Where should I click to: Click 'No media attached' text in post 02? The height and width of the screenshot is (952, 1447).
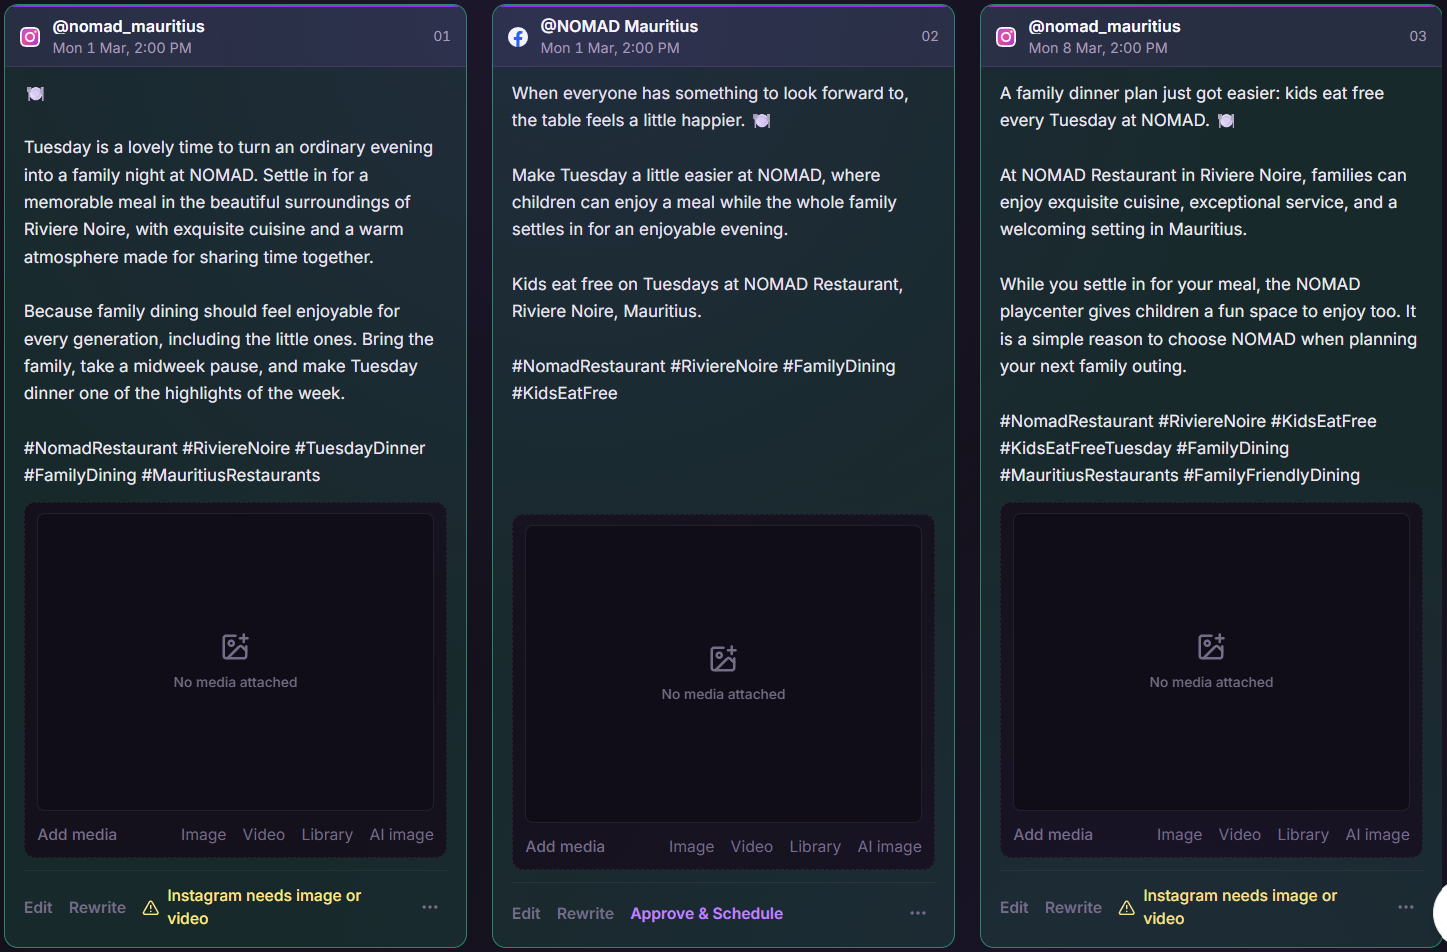tap(723, 694)
